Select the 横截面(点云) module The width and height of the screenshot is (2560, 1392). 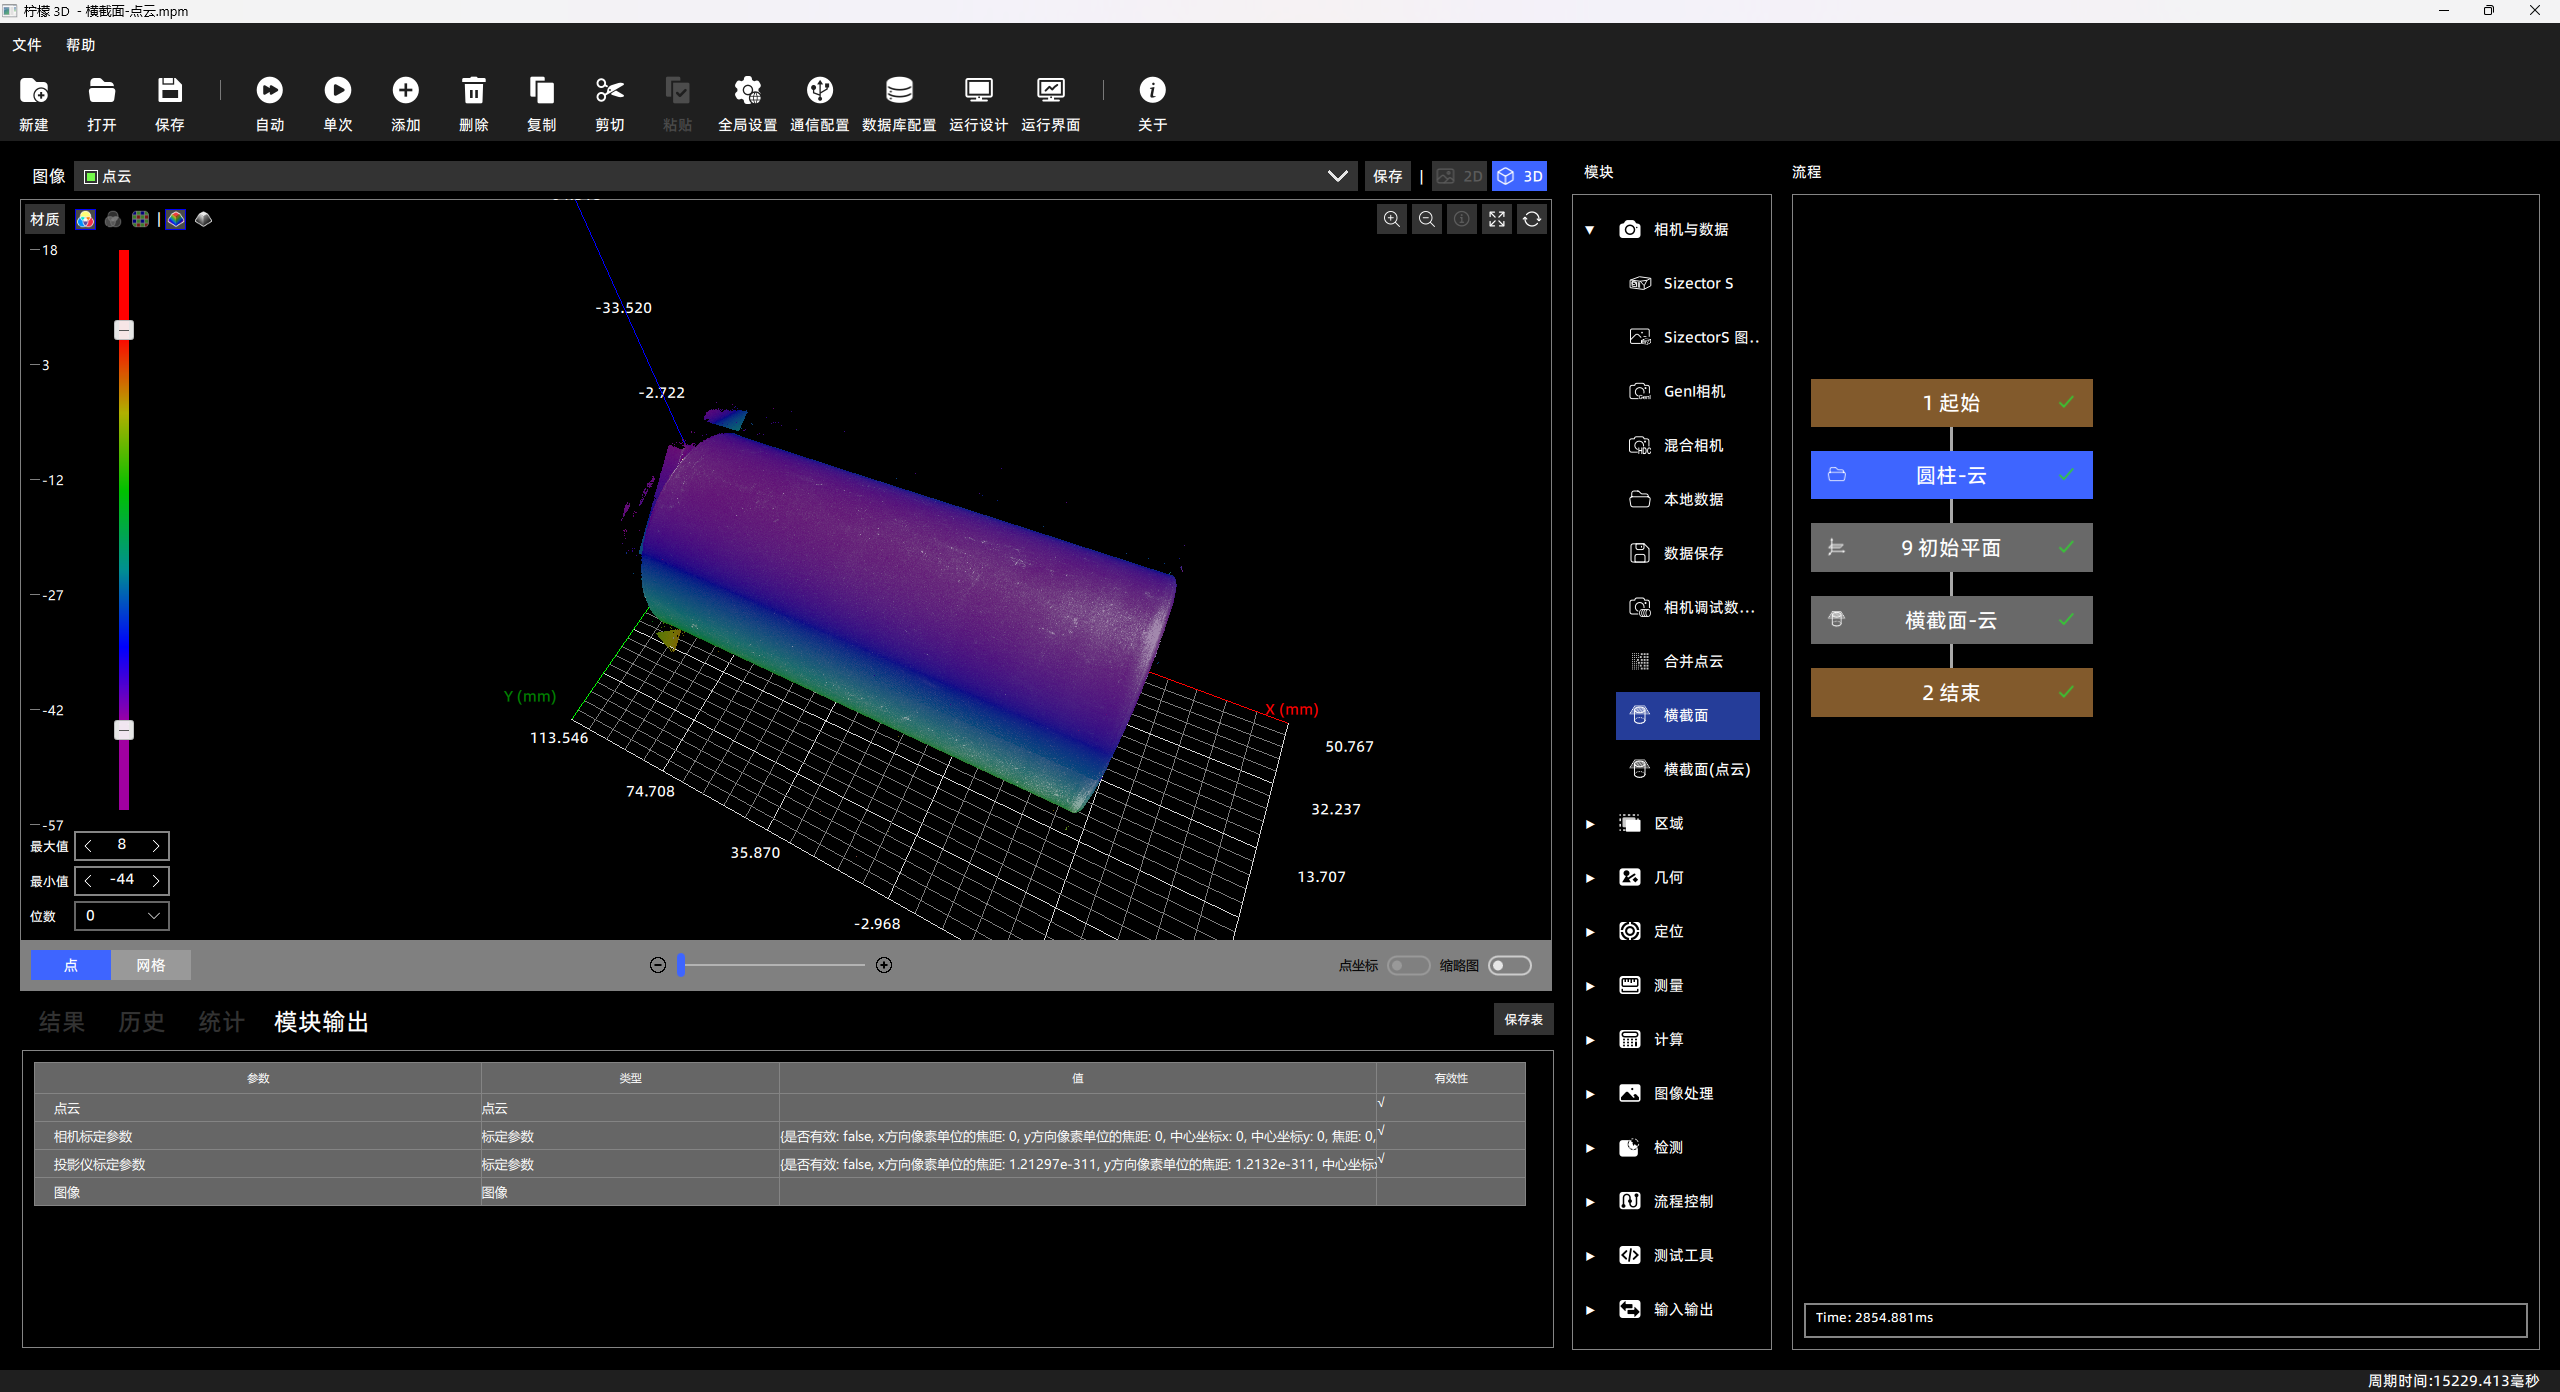tap(1688, 769)
